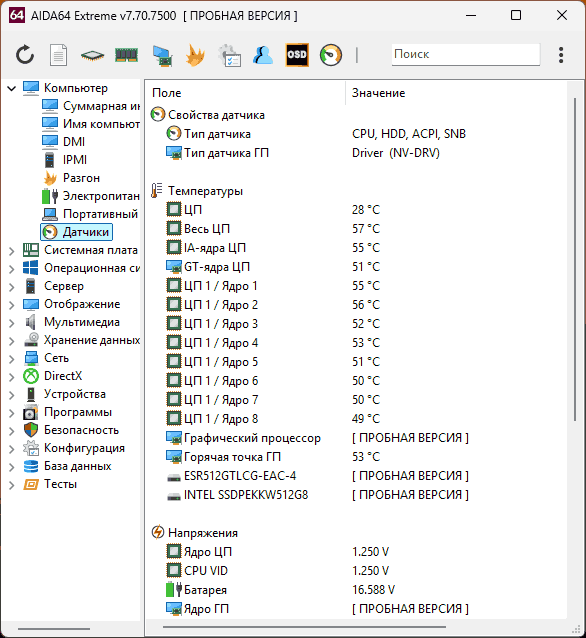Image resolution: width=586 pixels, height=638 pixels.
Task: Select the IA-ядра ЦП row
Action: (x=358, y=248)
